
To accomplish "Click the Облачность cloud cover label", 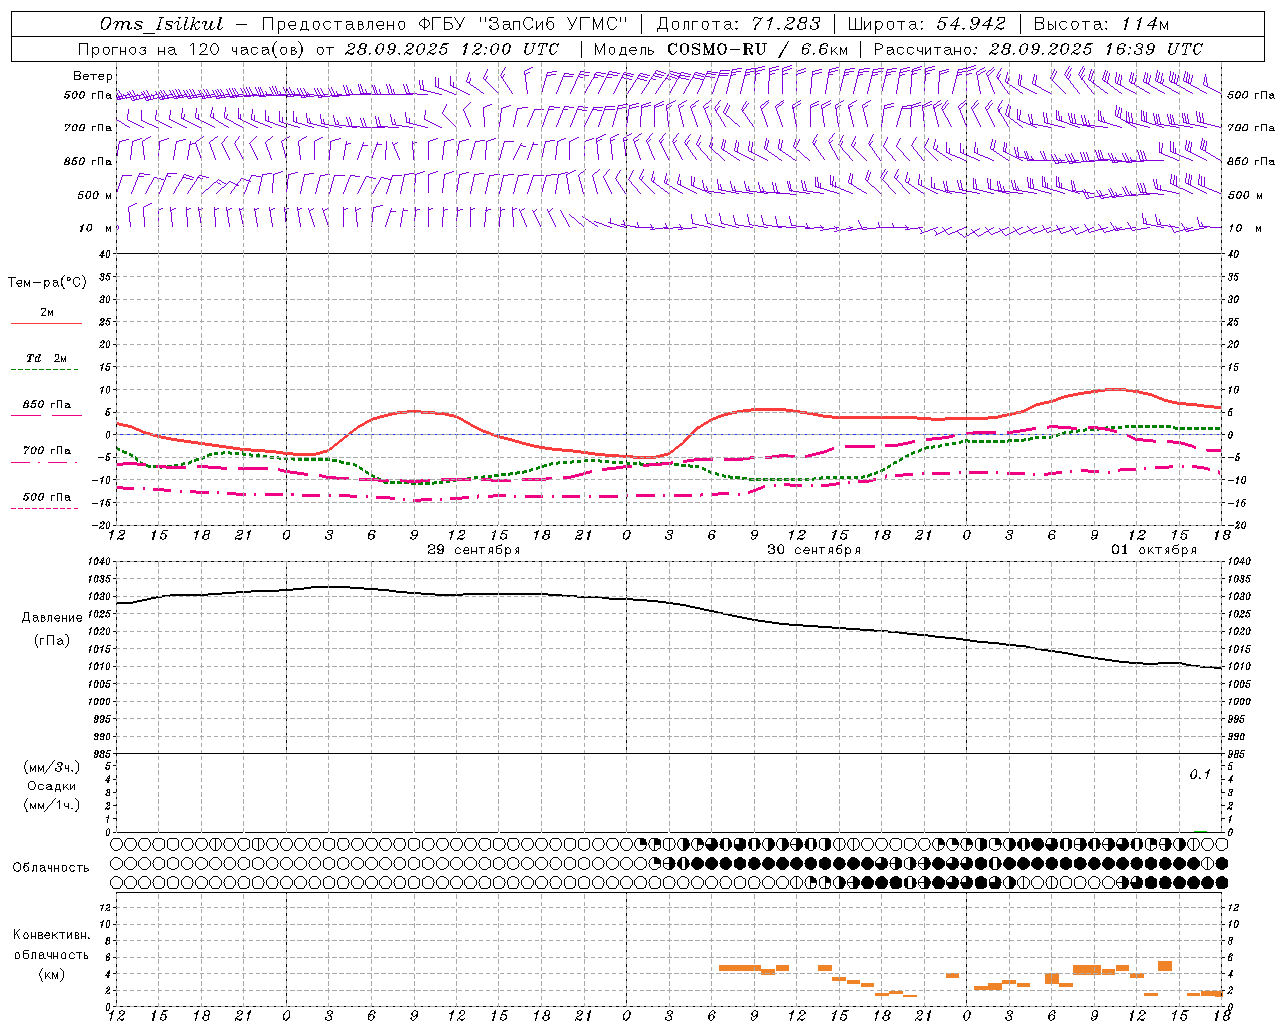I will (51, 867).
